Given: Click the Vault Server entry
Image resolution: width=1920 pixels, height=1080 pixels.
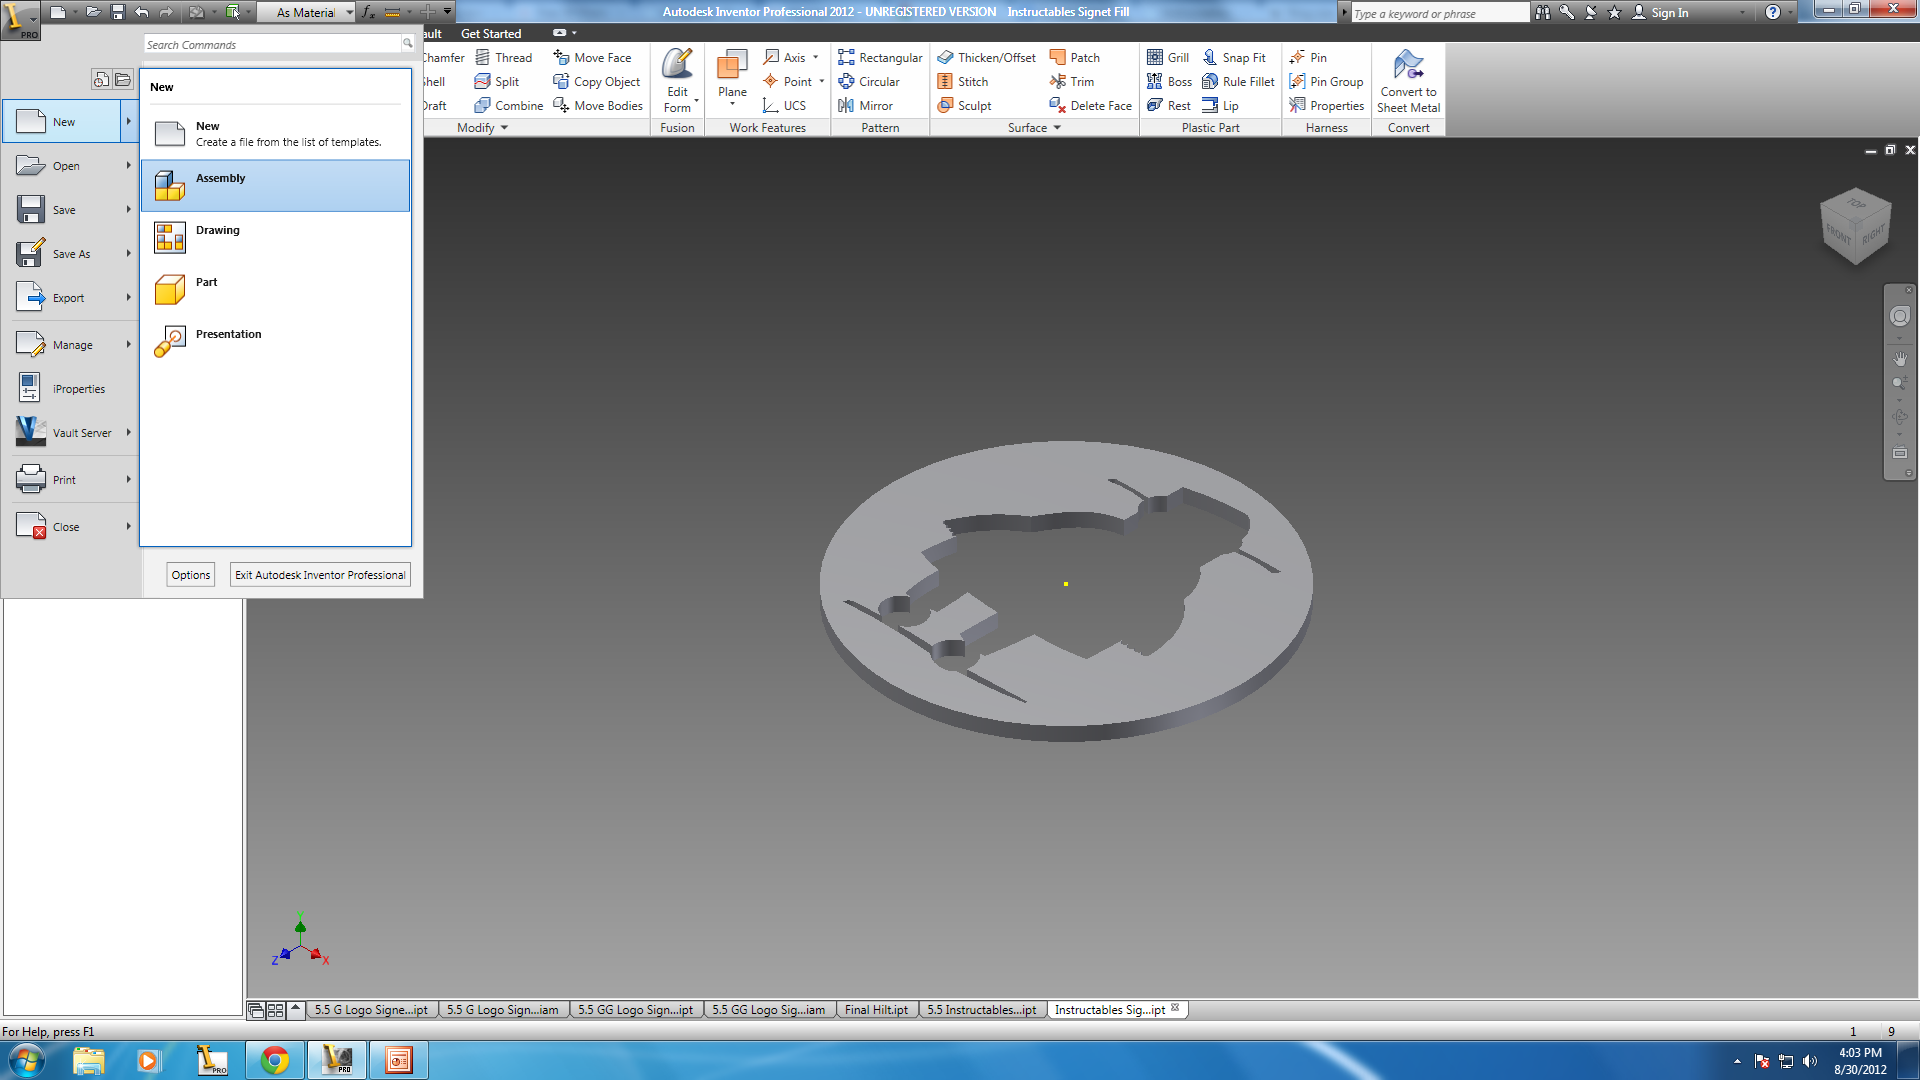Looking at the screenshot, I should tap(70, 433).
